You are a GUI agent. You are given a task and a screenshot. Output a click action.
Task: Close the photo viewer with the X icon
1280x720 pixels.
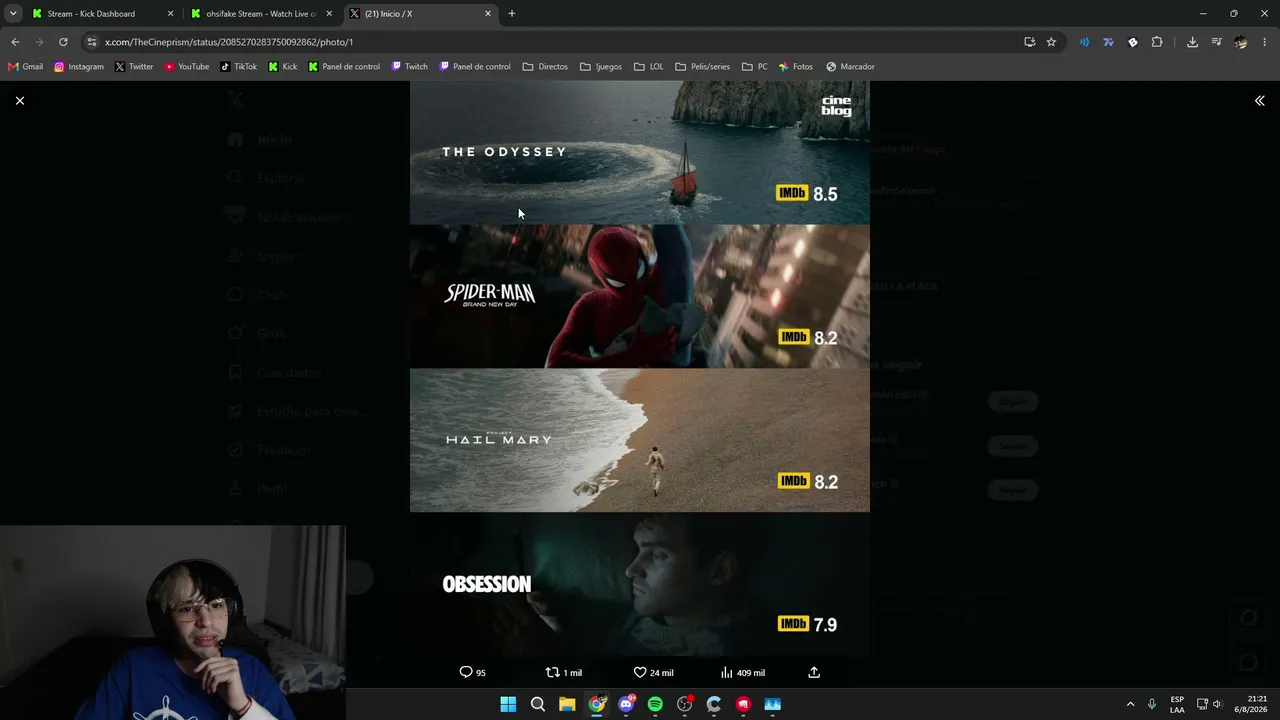(20, 101)
